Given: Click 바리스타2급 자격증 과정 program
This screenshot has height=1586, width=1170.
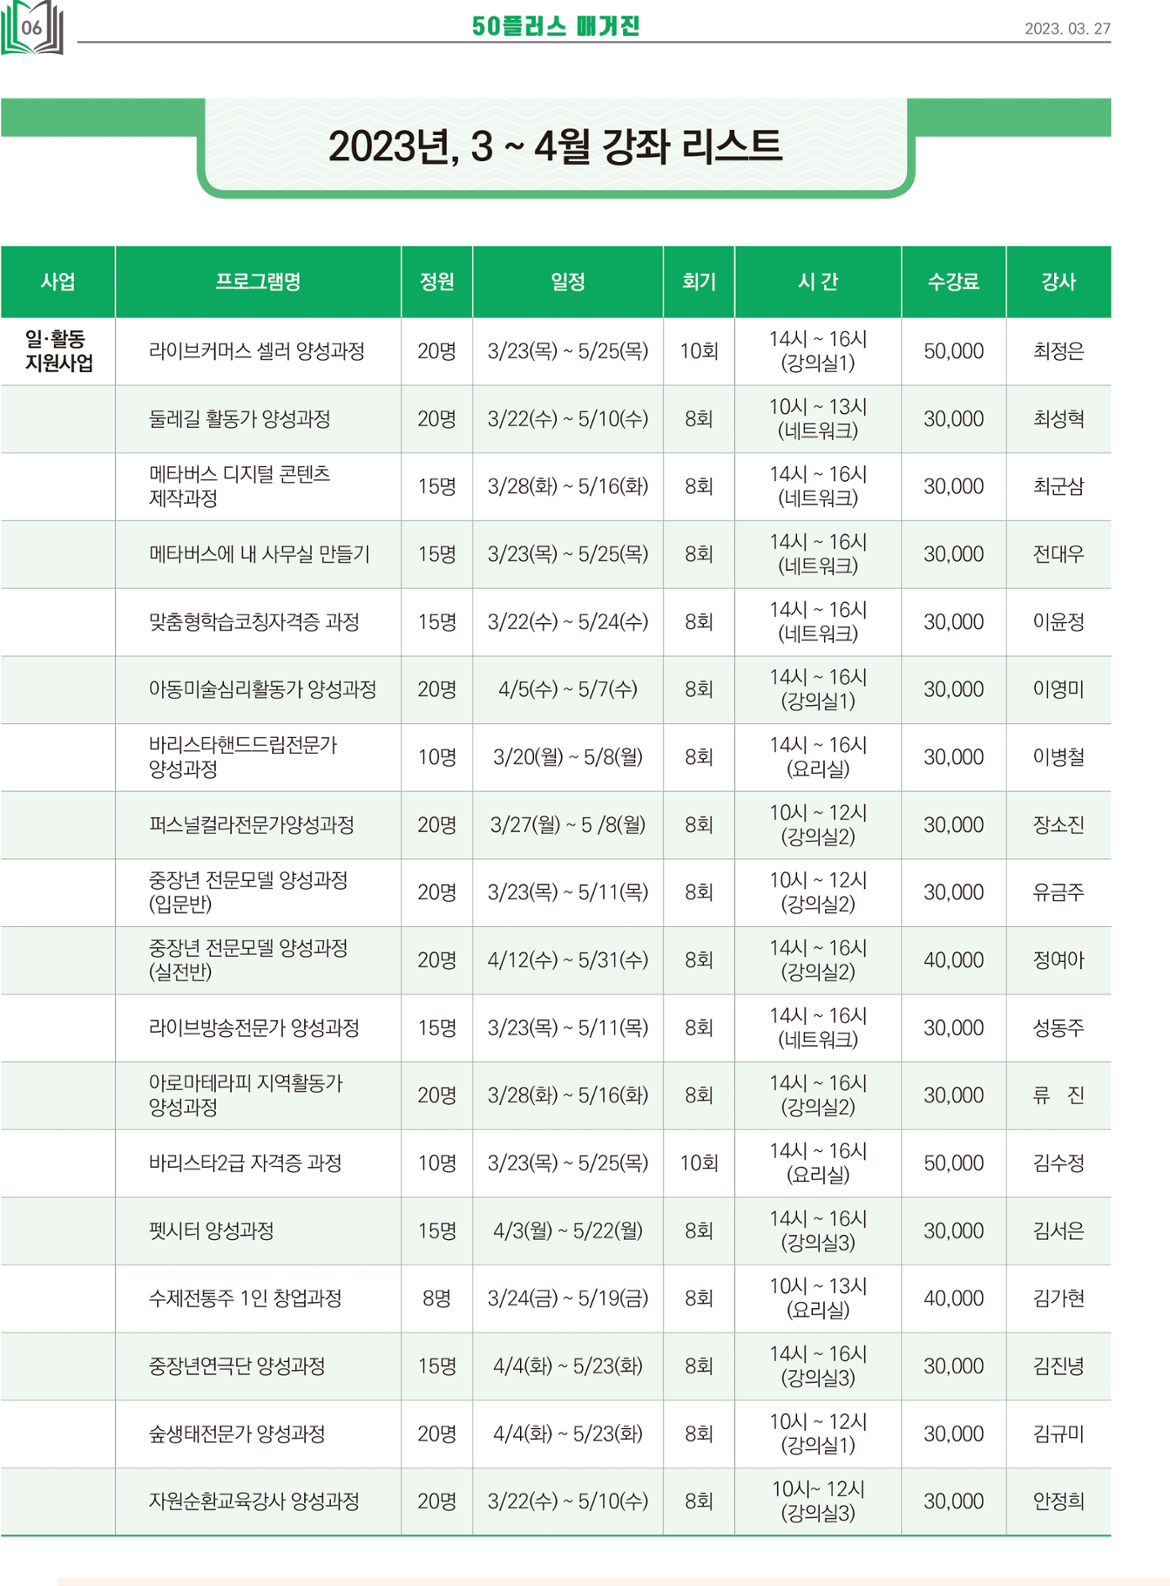Looking at the screenshot, I should (x=246, y=1163).
